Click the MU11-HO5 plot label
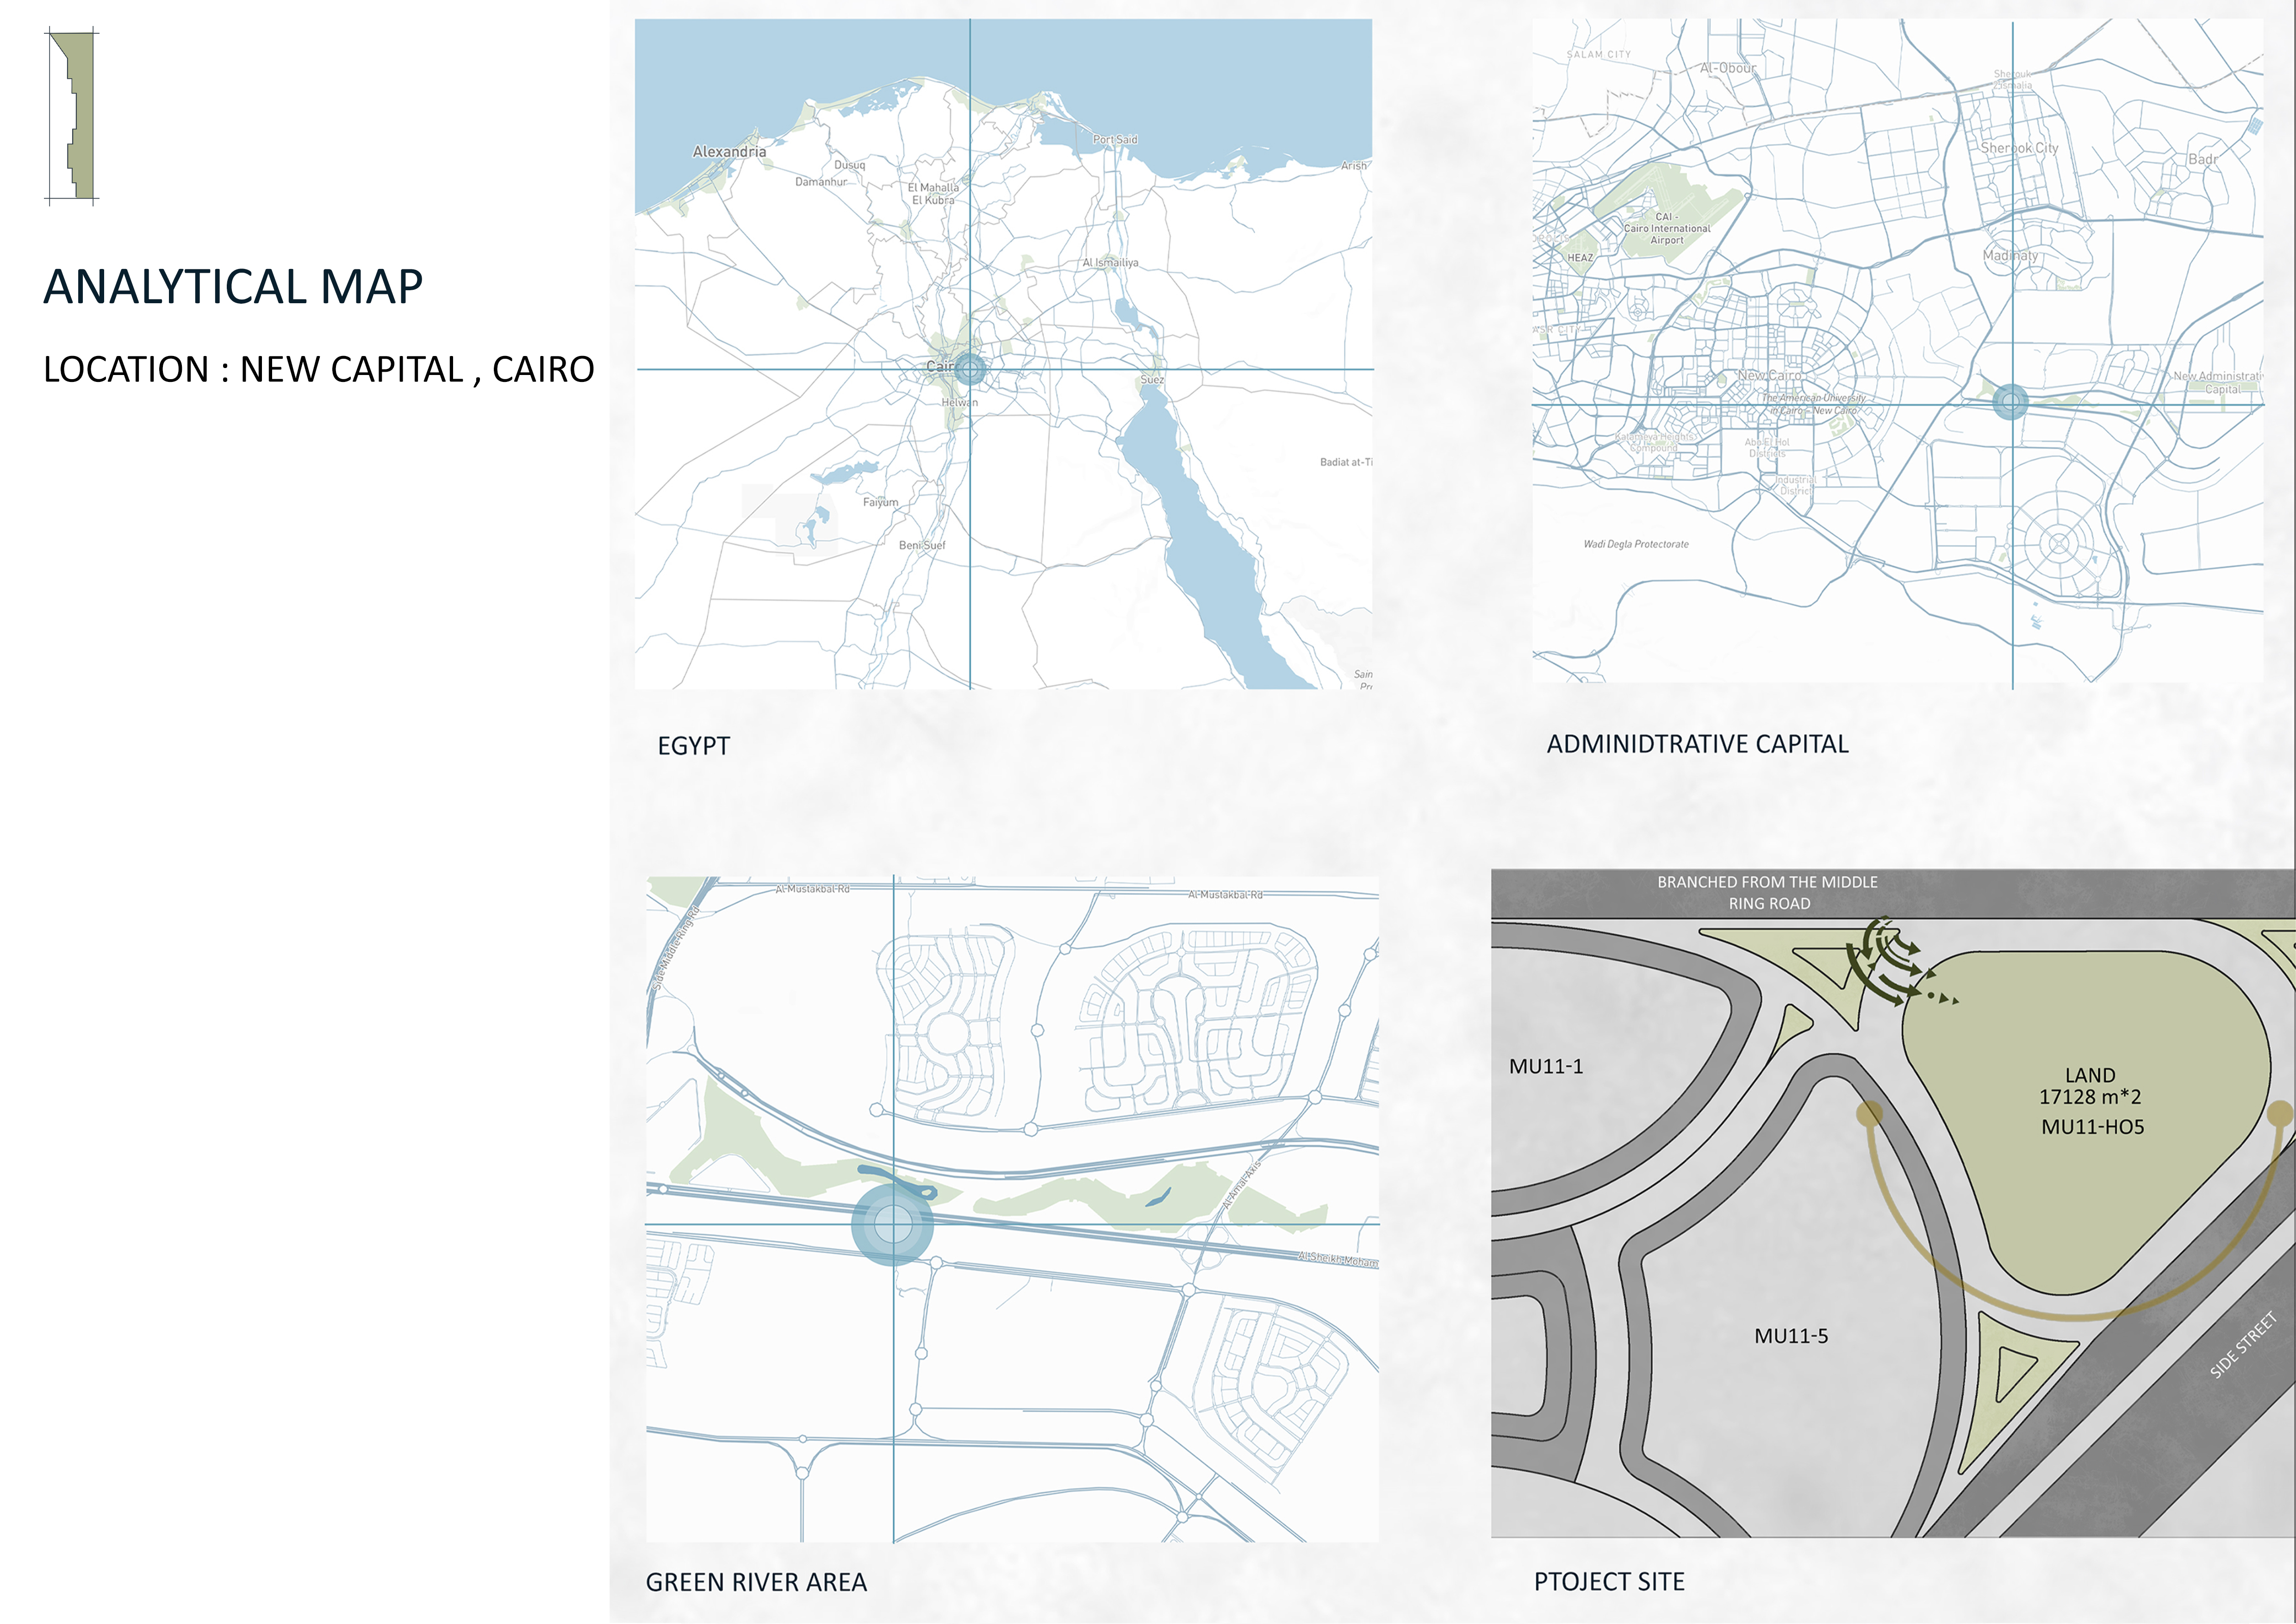This screenshot has width=2296, height=1624. 2093,1127
